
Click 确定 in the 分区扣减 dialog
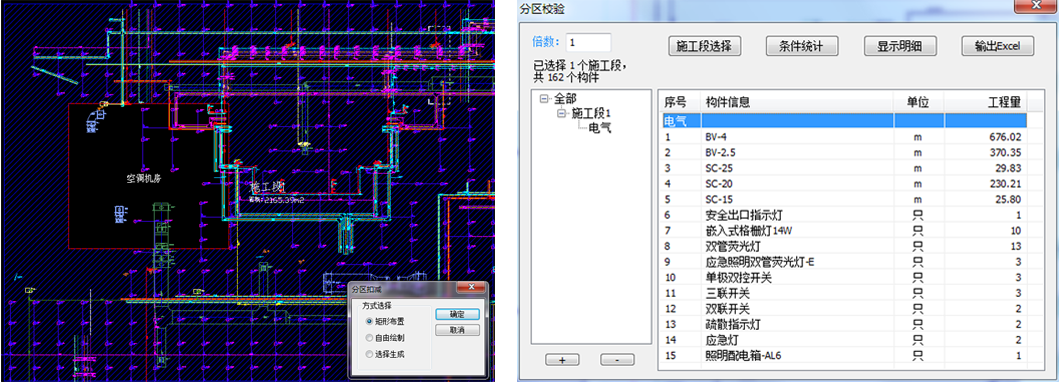[x=457, y=315]
